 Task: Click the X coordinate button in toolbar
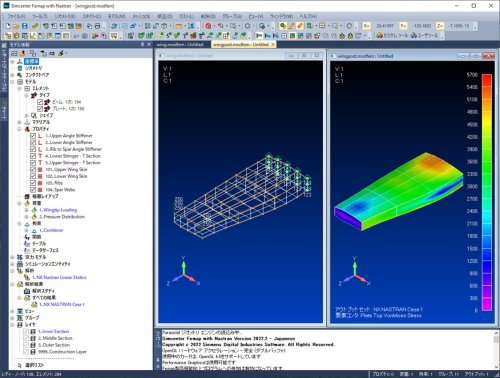pyautogui.click(x=366, y=26)
